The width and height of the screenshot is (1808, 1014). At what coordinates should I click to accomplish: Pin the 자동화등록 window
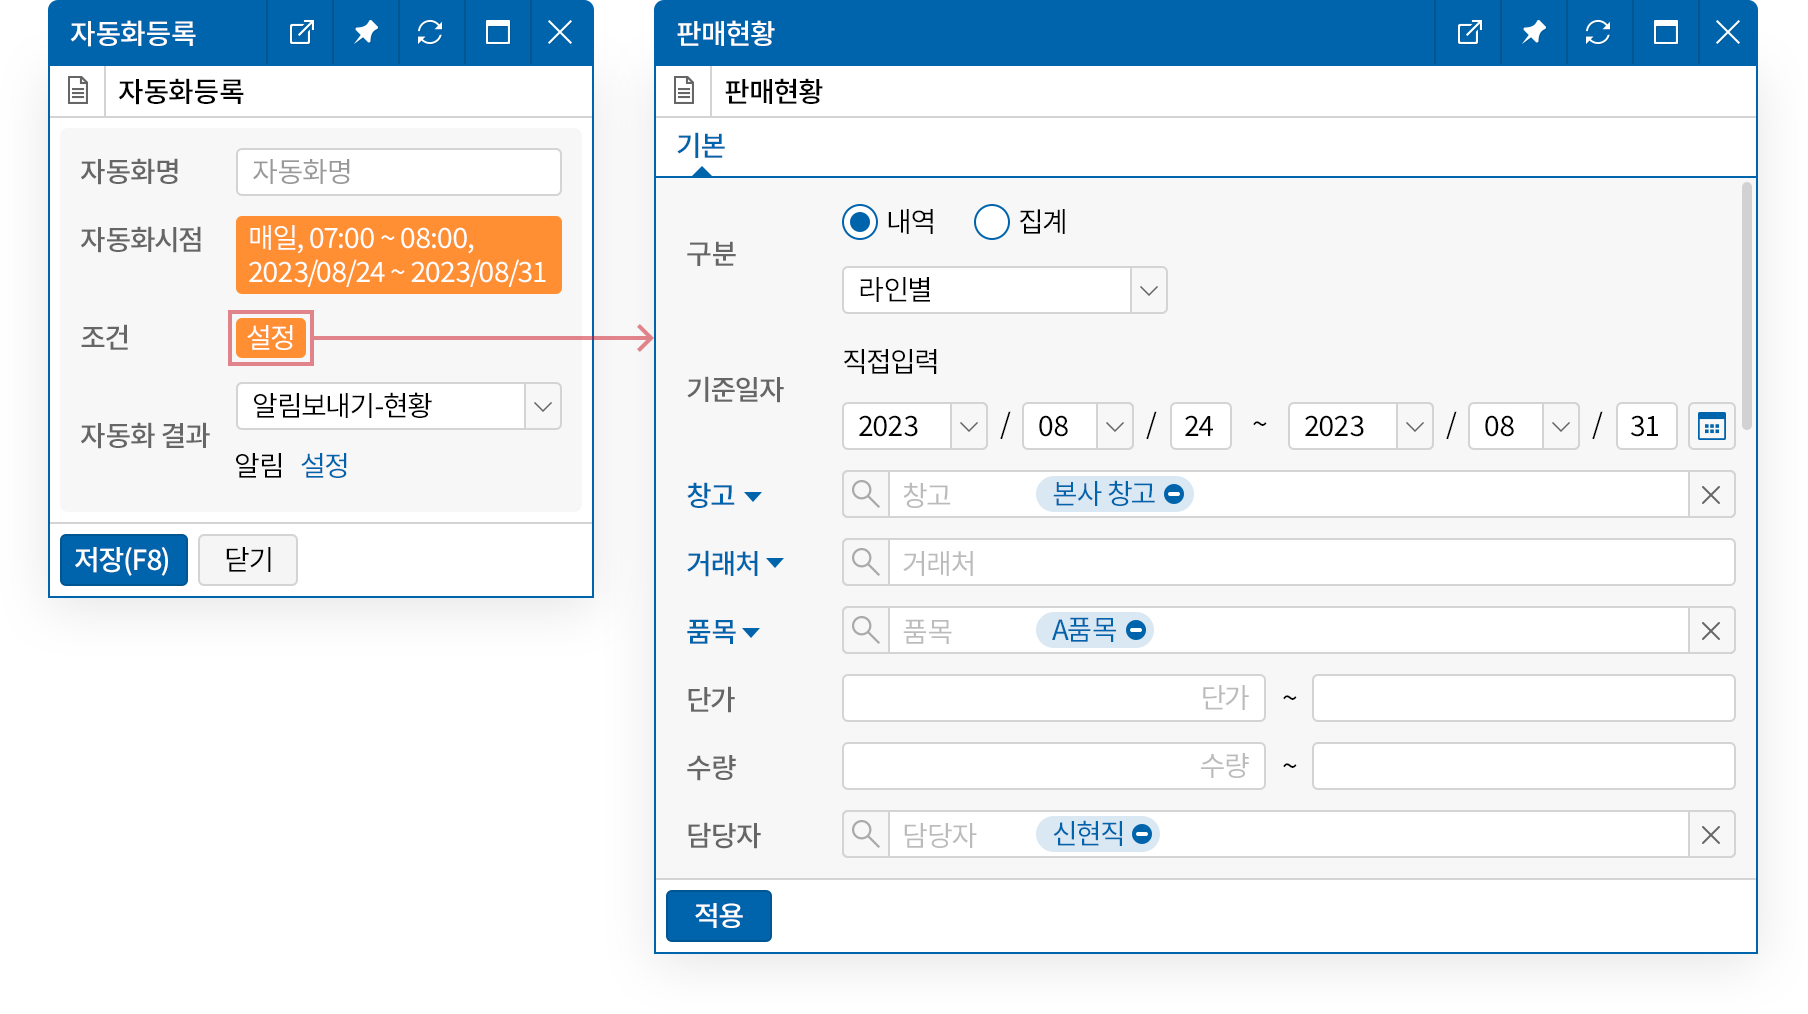[x=365, y=33]
